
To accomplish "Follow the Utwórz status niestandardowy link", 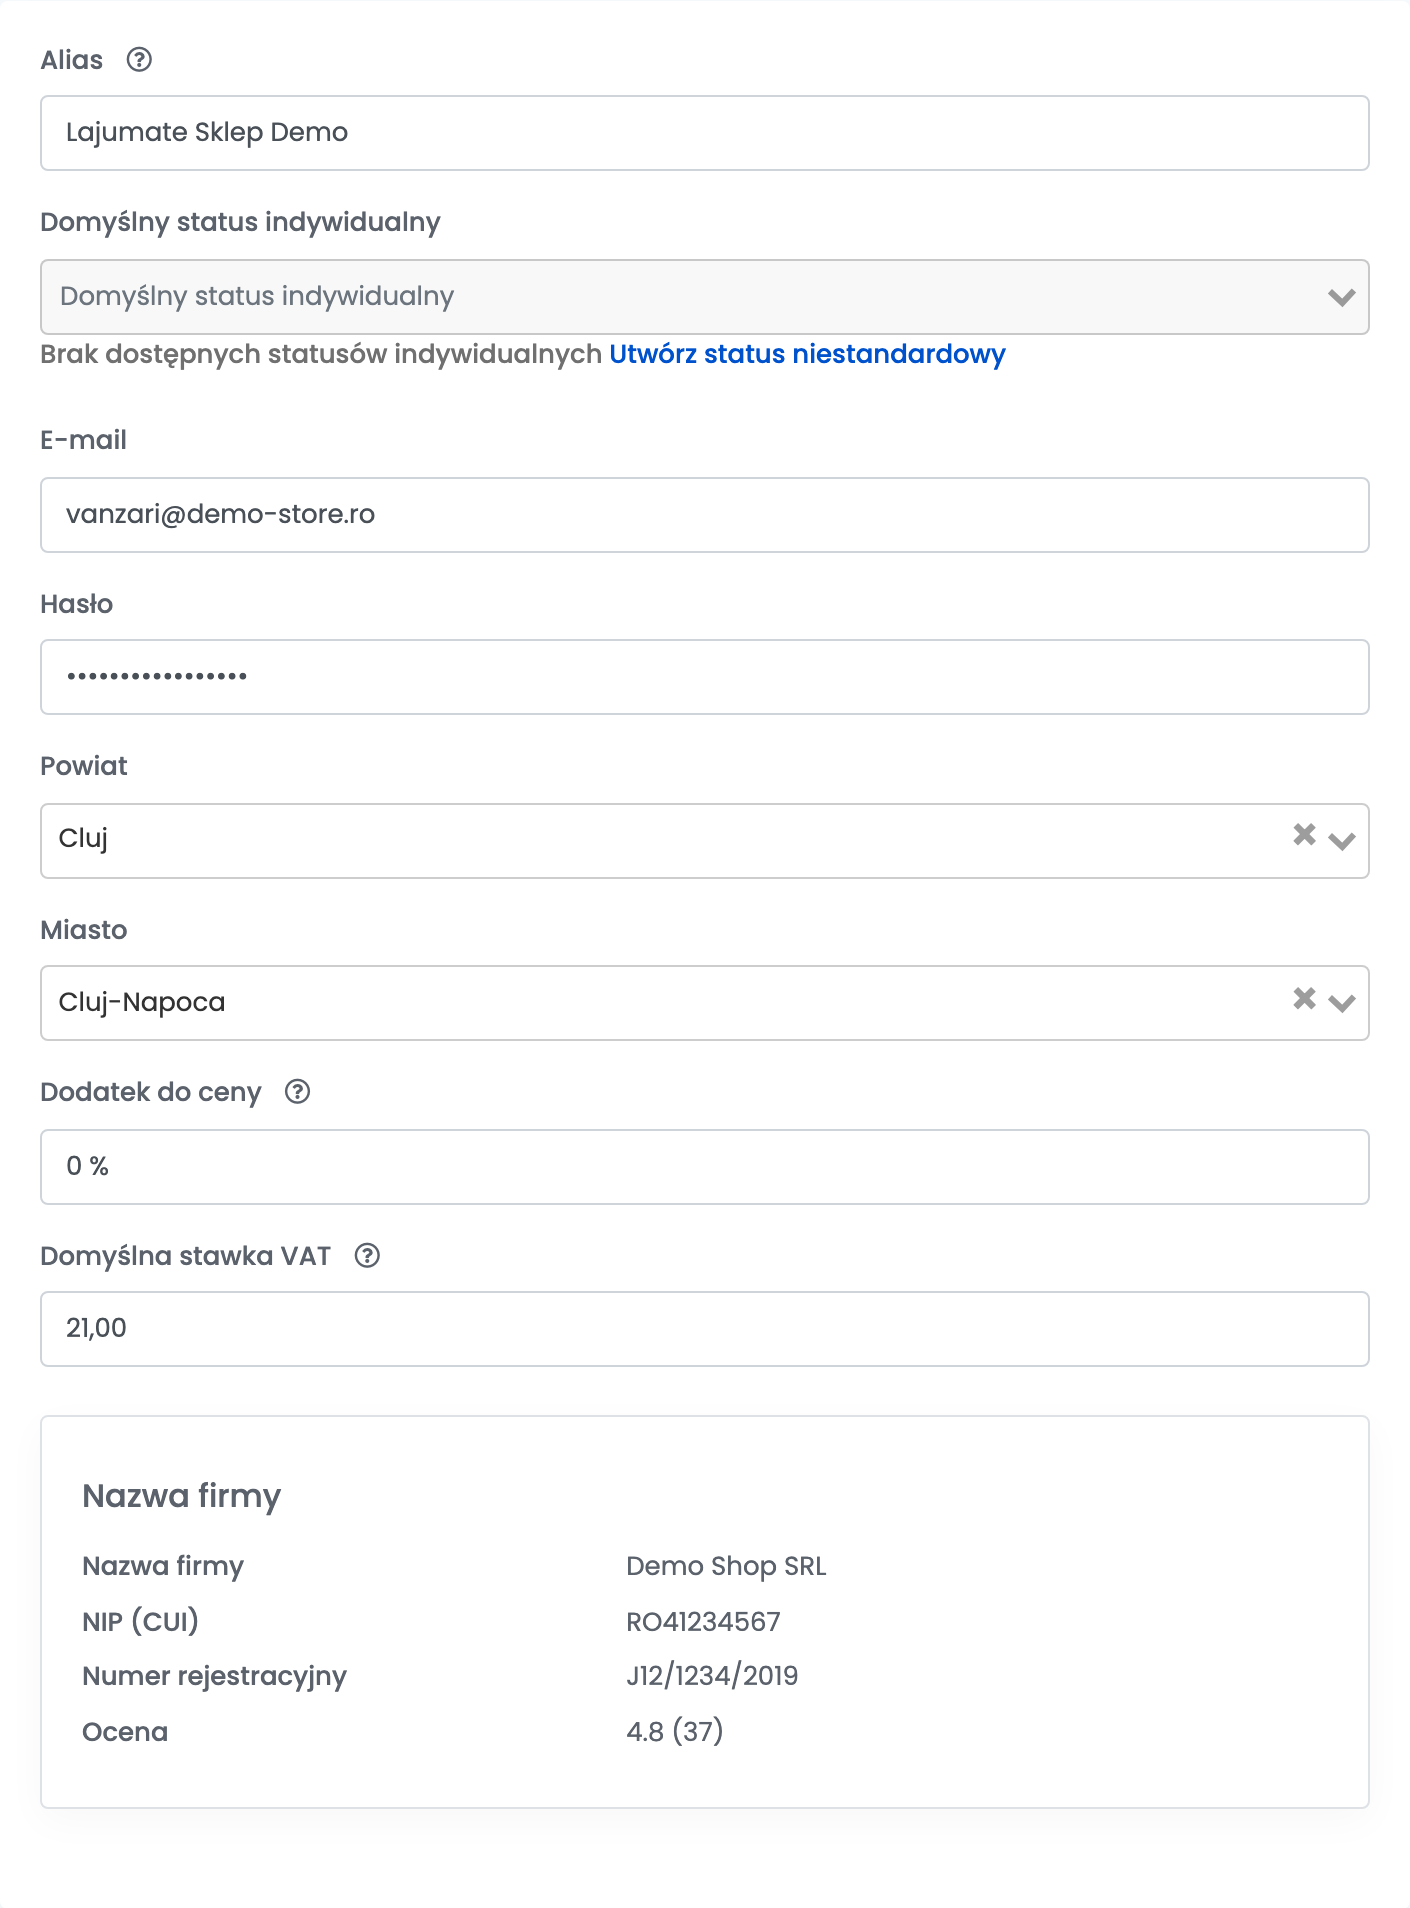I will tap(807, 354).
